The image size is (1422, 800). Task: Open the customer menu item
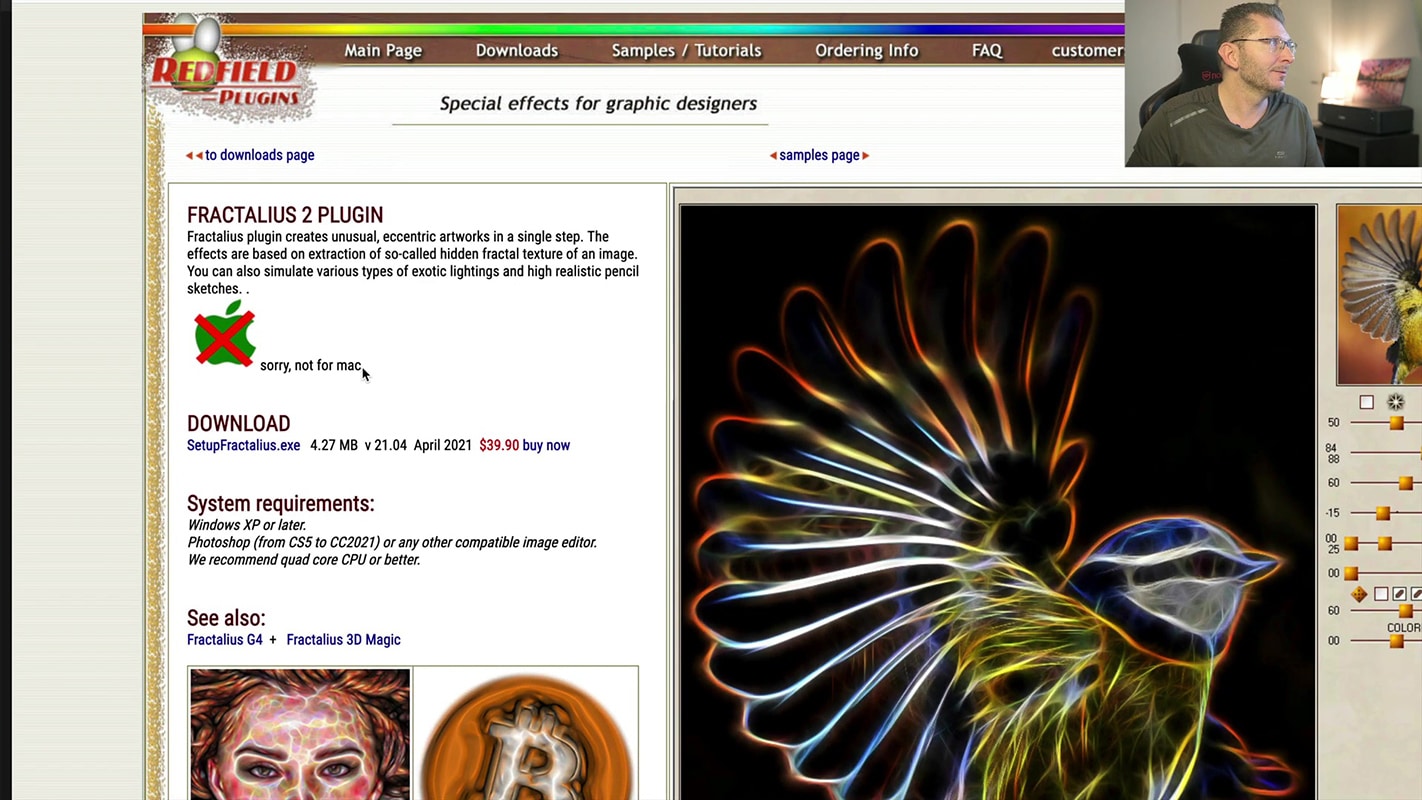tap(1087, 50)
